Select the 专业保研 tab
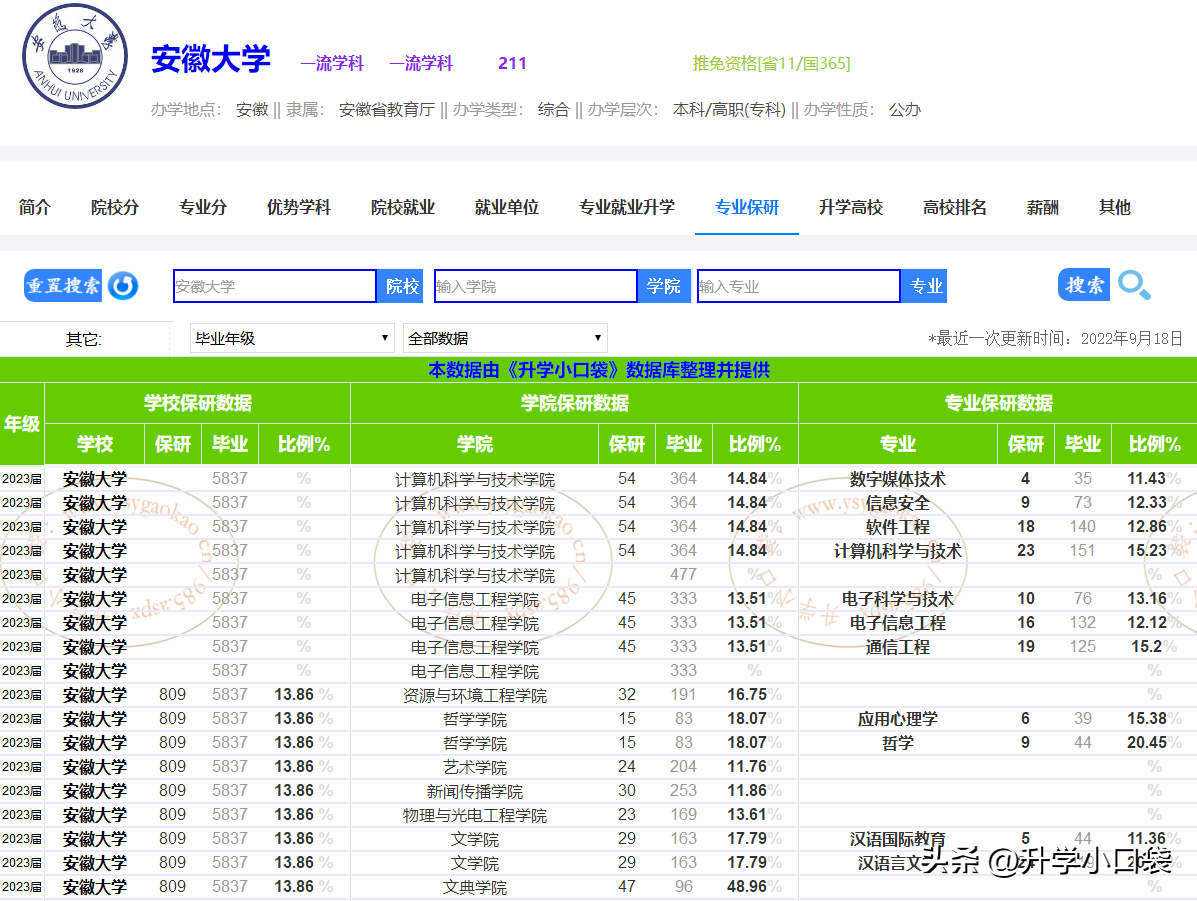The height and width of the screenshot is (901, 1197). pos(747,207)
